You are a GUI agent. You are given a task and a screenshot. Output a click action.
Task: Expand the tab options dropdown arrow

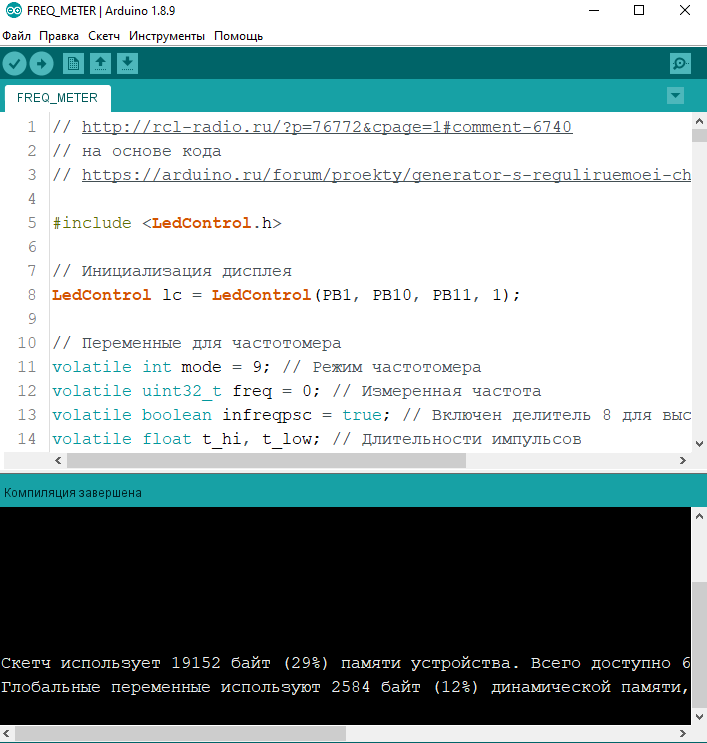[x=675, y=95]
